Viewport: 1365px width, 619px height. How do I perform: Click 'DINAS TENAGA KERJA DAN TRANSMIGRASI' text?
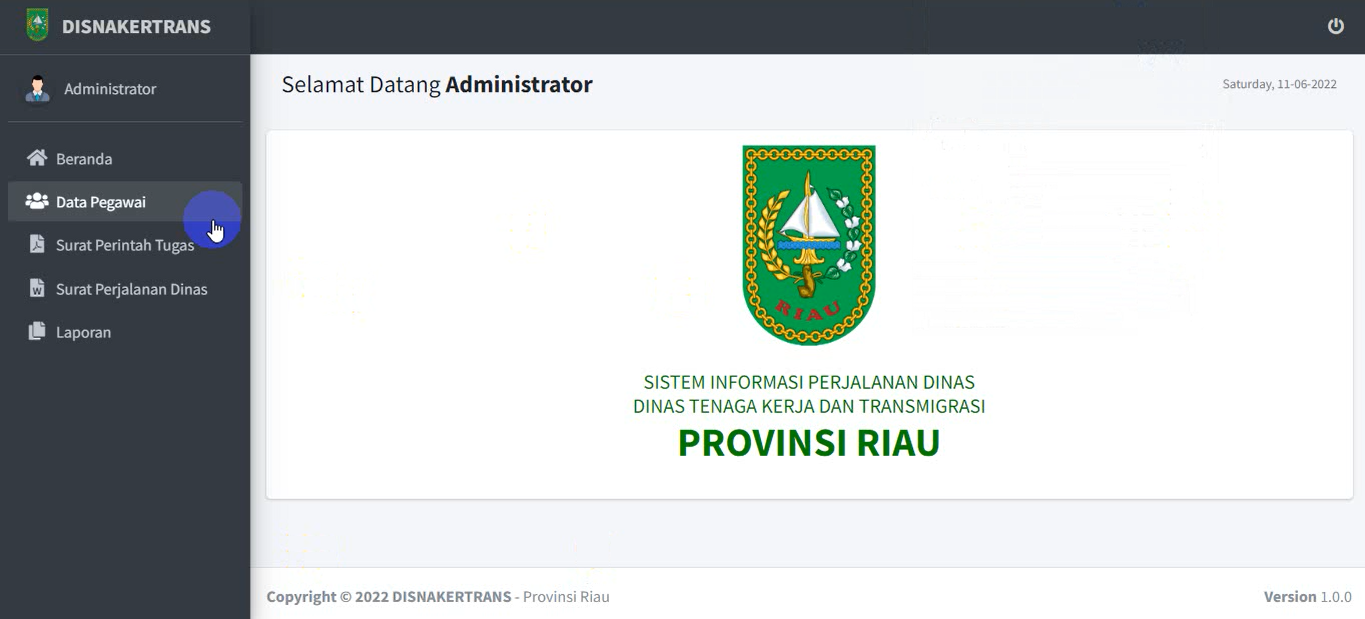pos(809,406)
